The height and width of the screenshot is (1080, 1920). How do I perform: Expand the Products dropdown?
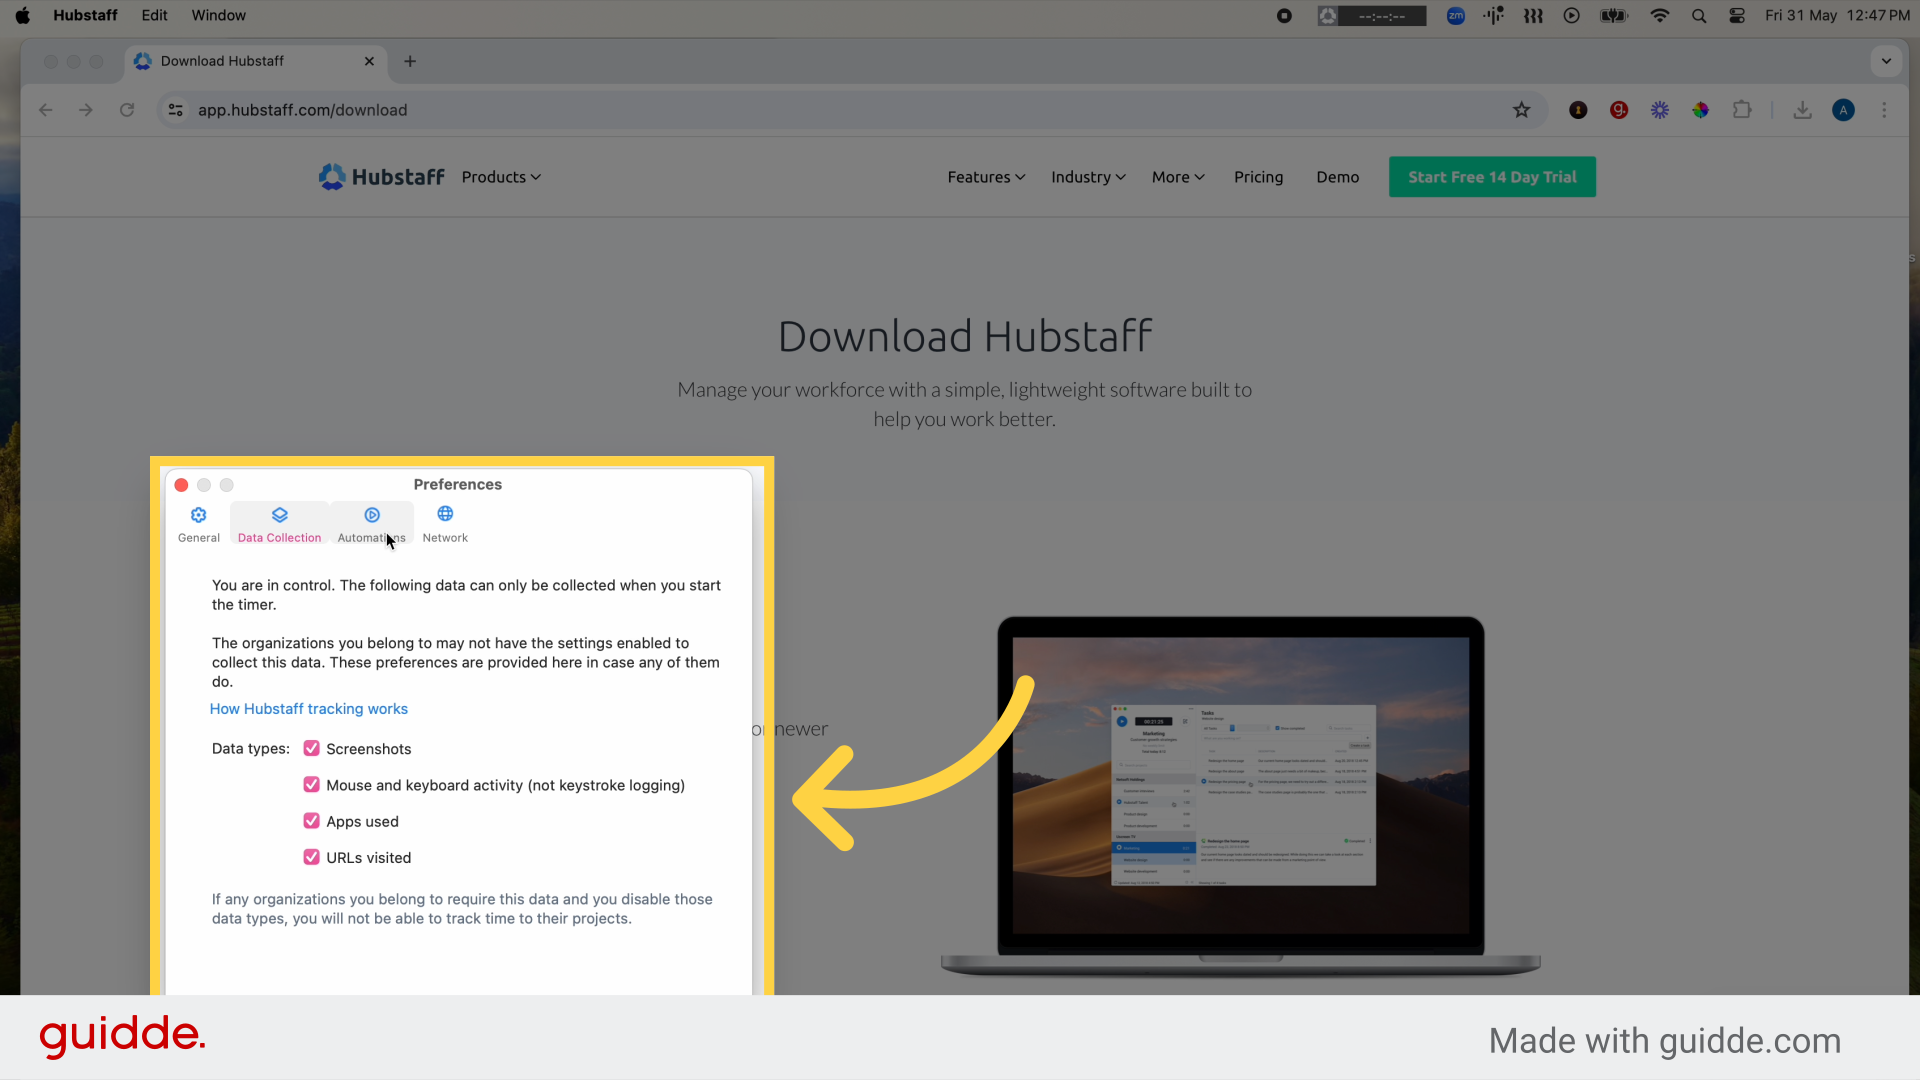tap(500, 177)
